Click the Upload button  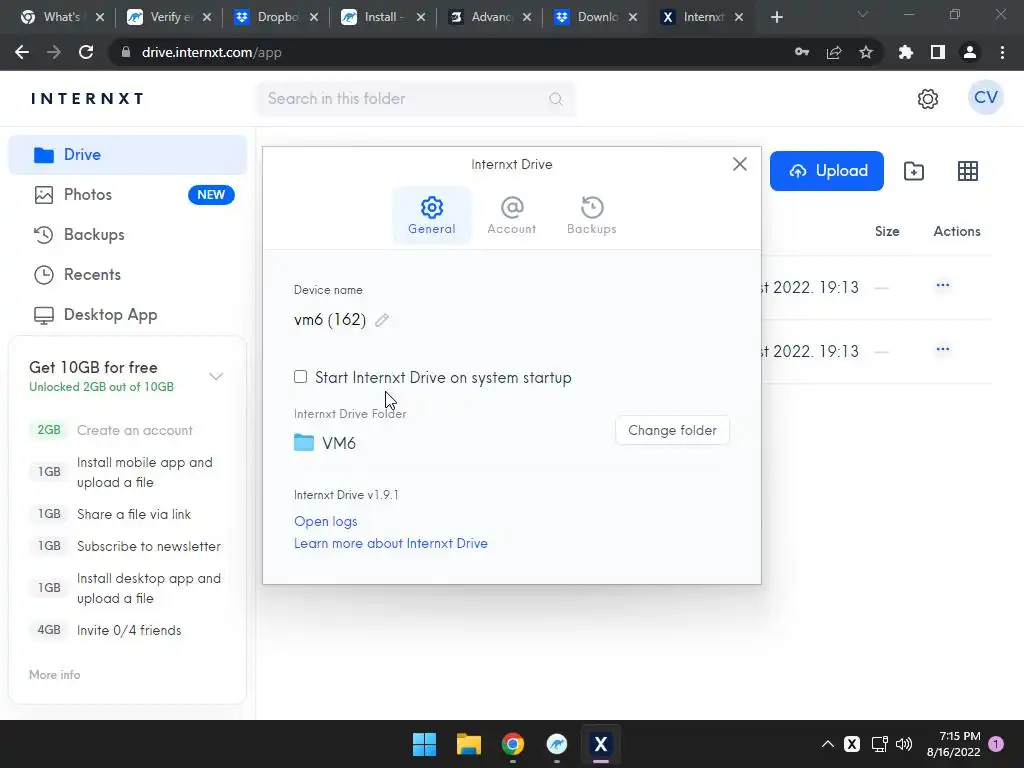826,171
